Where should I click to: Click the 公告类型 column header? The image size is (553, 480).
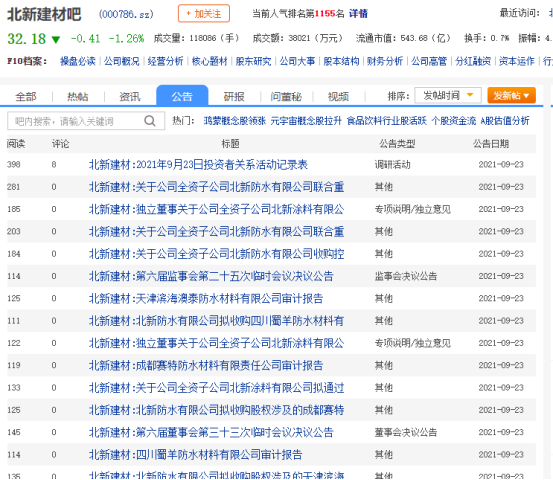(397, 144)
